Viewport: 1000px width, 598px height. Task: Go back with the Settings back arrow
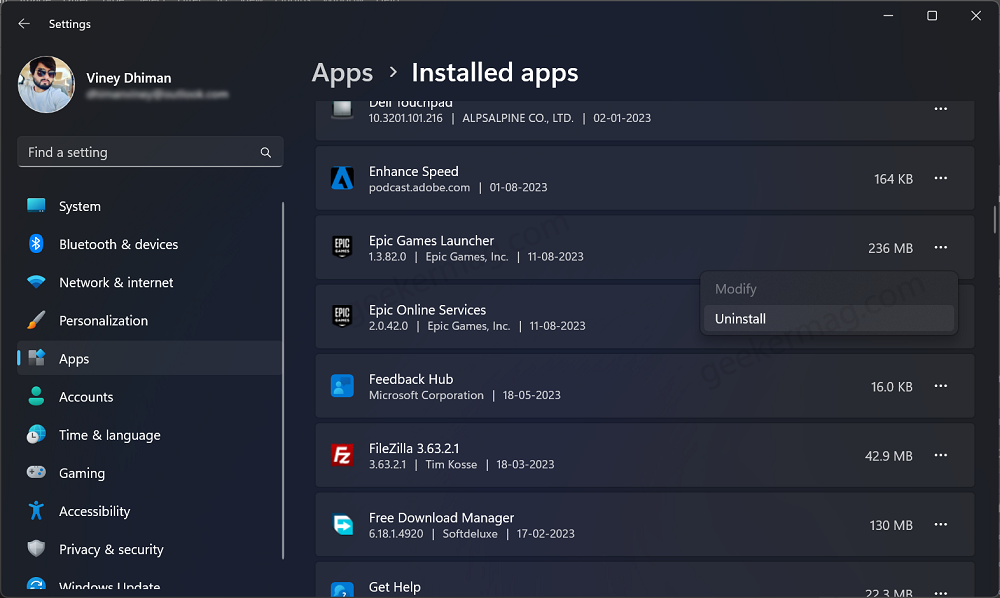click(x=24, y=24)
